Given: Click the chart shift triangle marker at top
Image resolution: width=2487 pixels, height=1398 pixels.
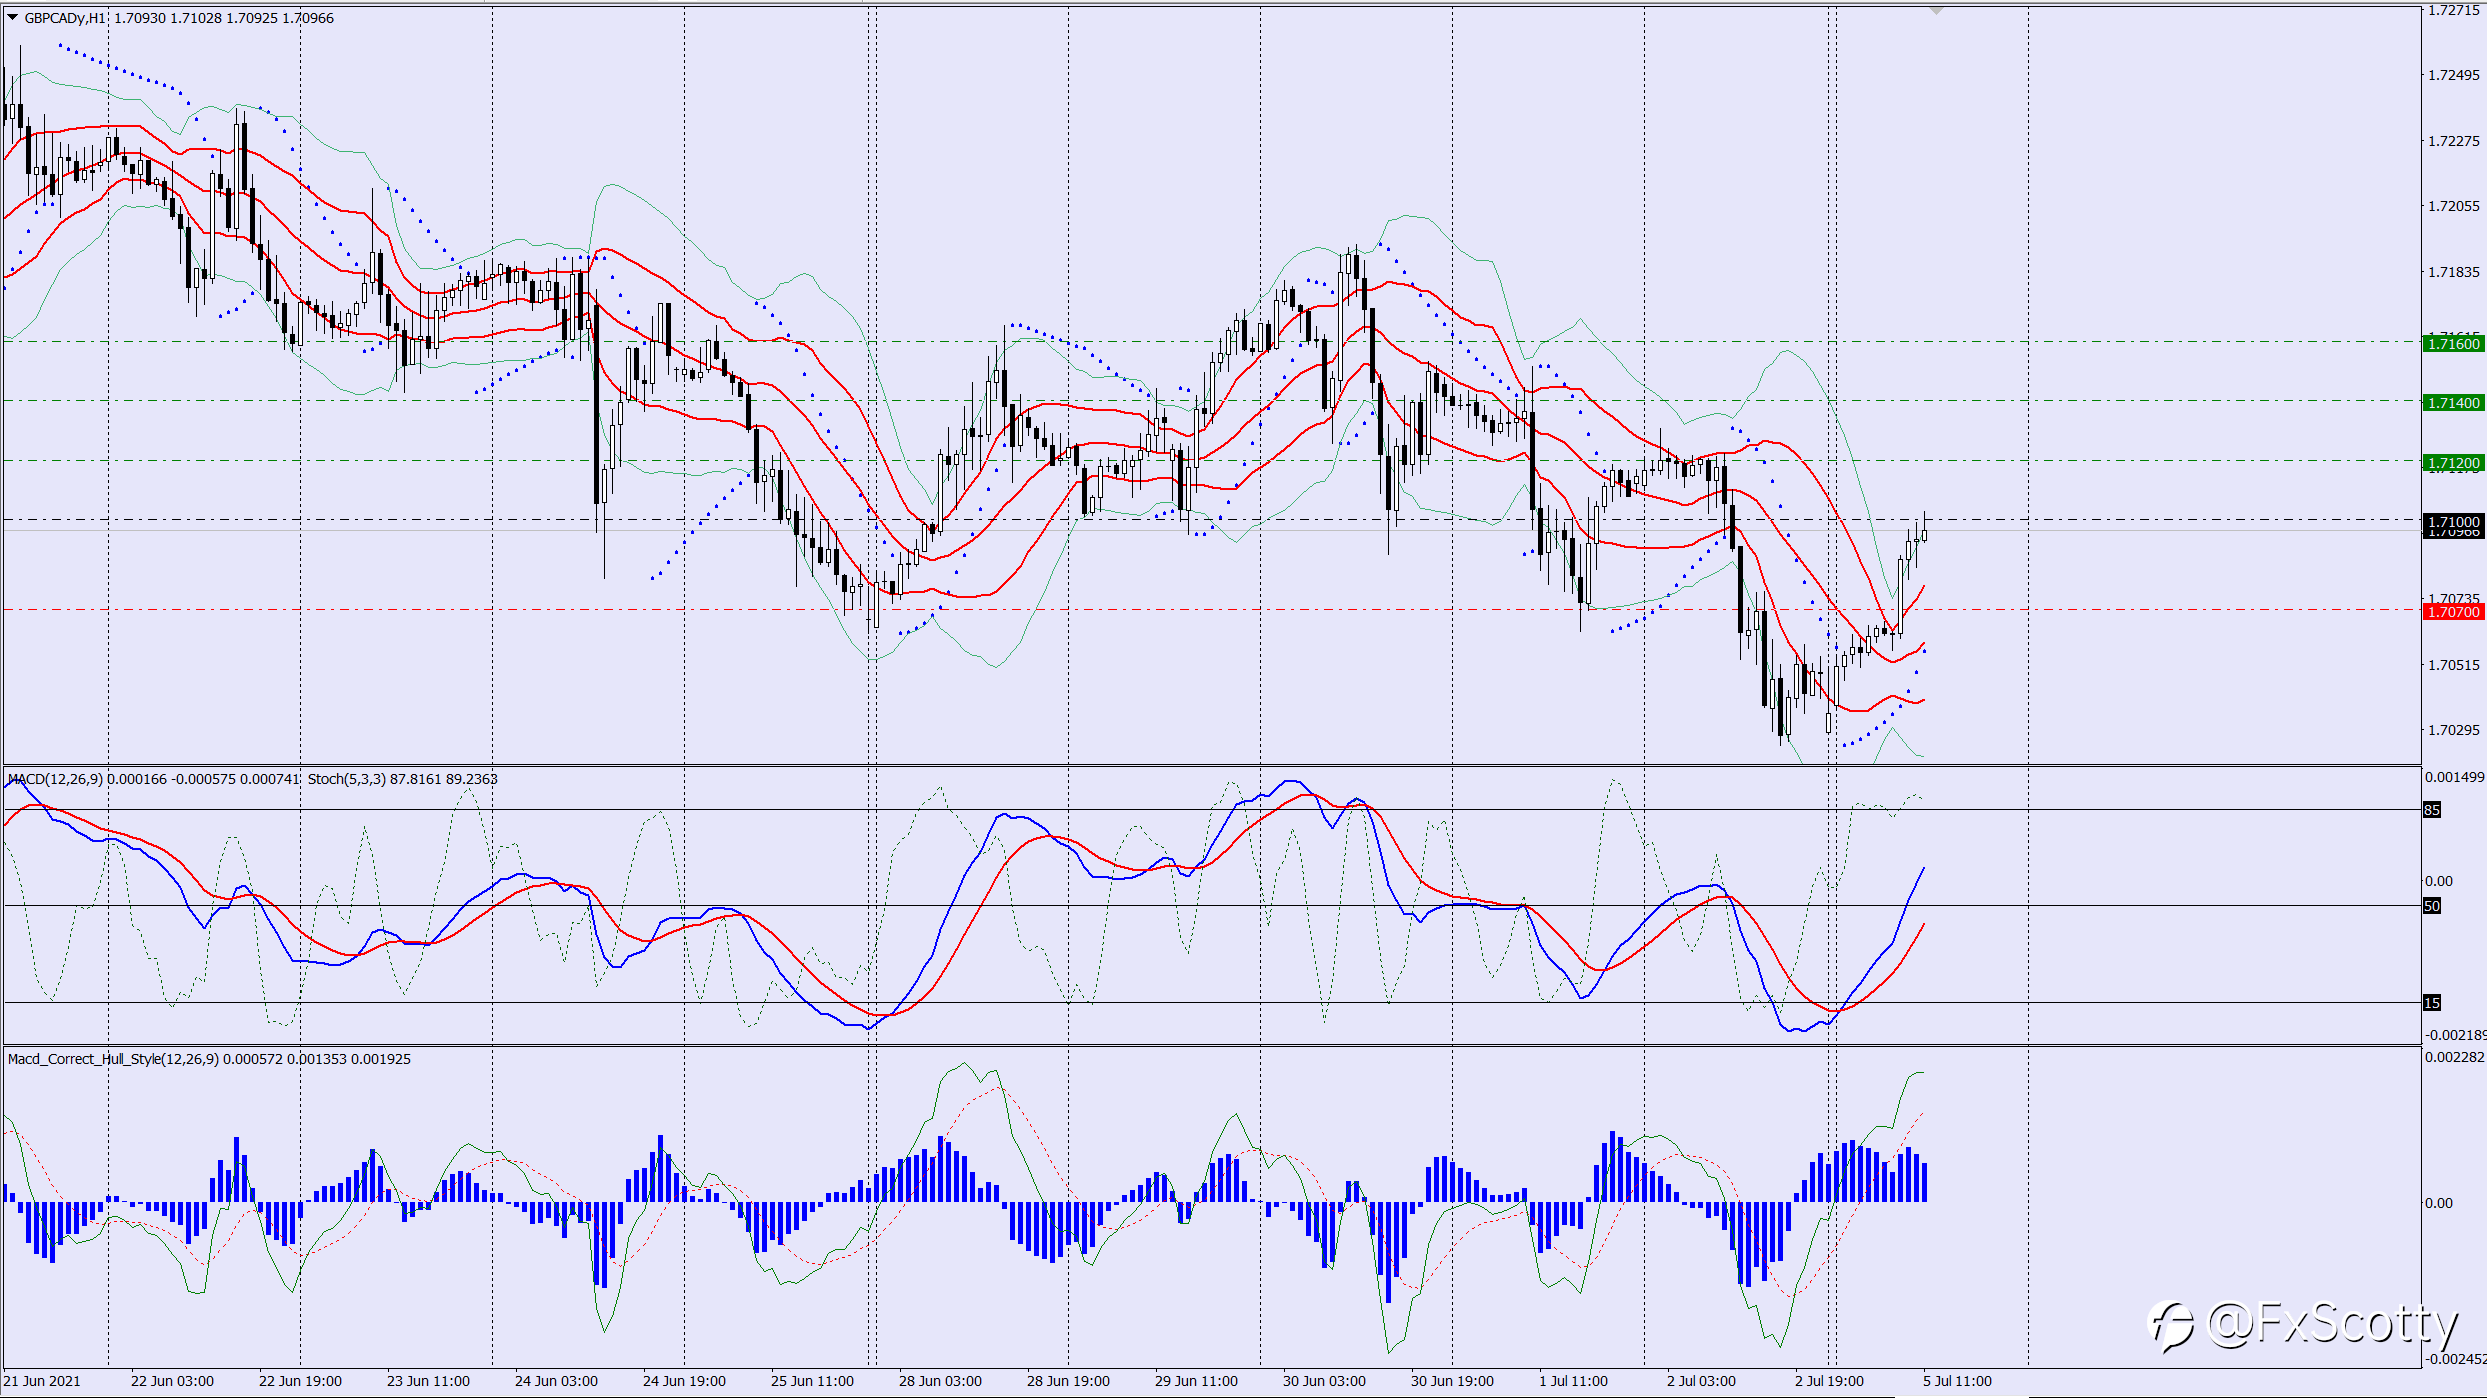Looking at the screenshot, I should (1936, 10).
